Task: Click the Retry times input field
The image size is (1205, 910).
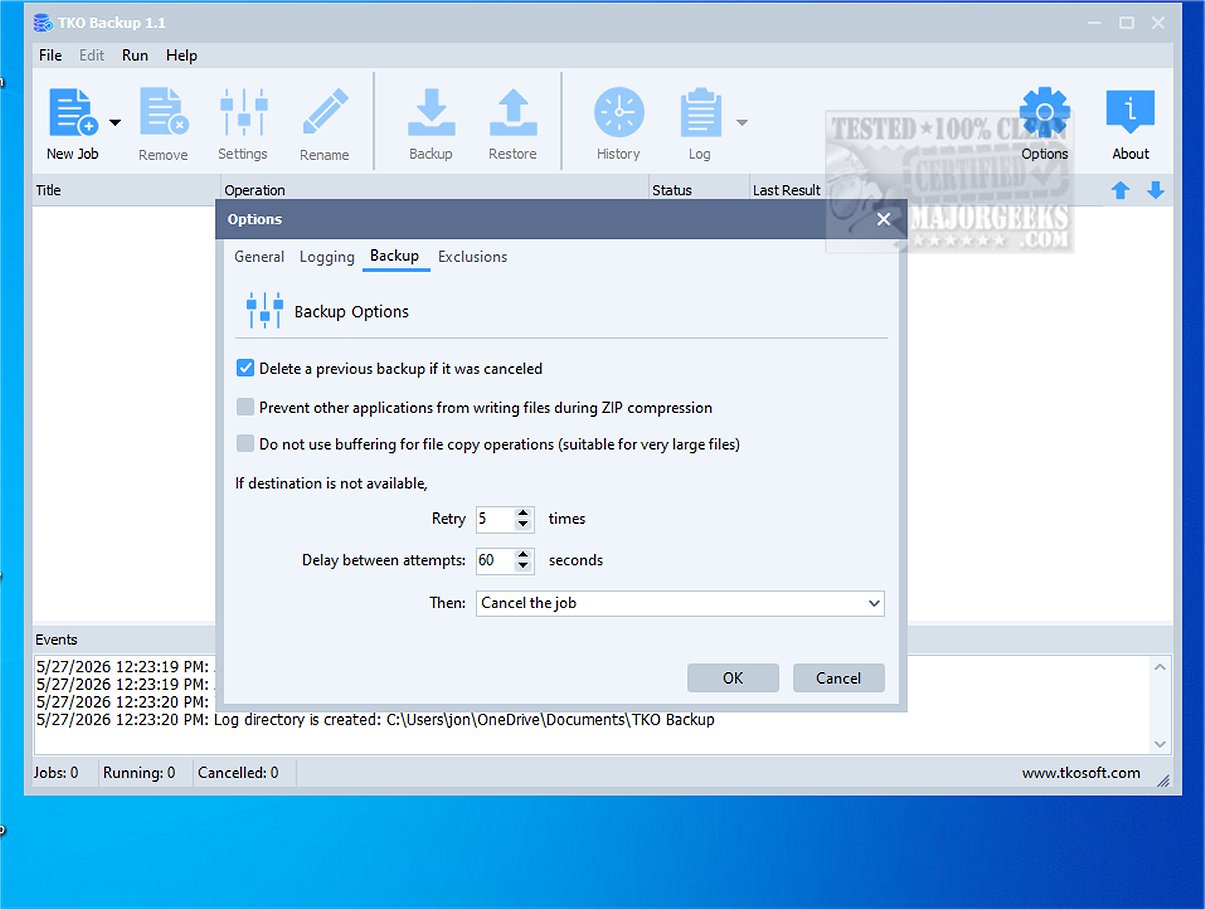Action: pos(495,519)
